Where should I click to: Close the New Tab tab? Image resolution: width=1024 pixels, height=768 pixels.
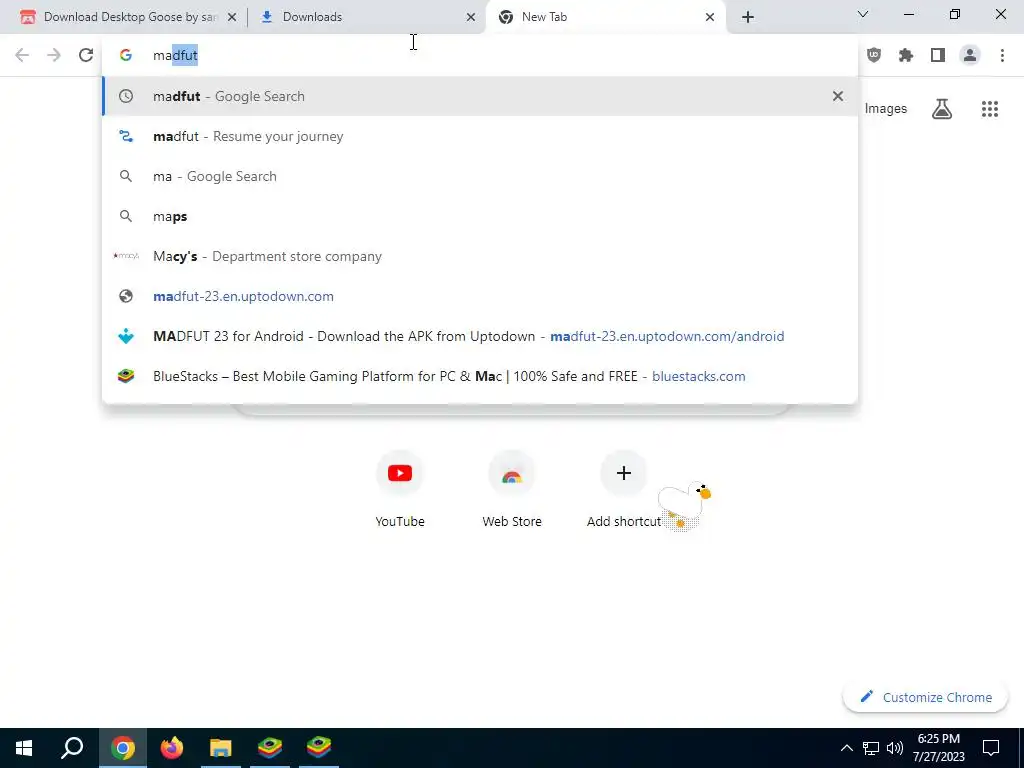click(710, 18)
